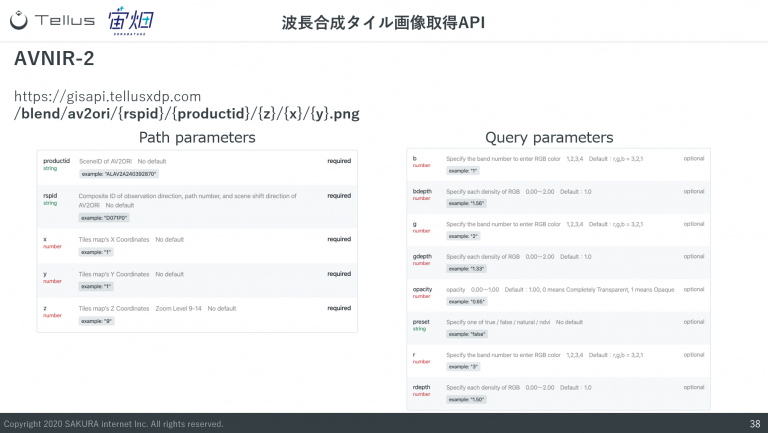Click the 宙畑 Sorabatake logo
The height and width of the screenshot is (433, 768).
point(130,21)
